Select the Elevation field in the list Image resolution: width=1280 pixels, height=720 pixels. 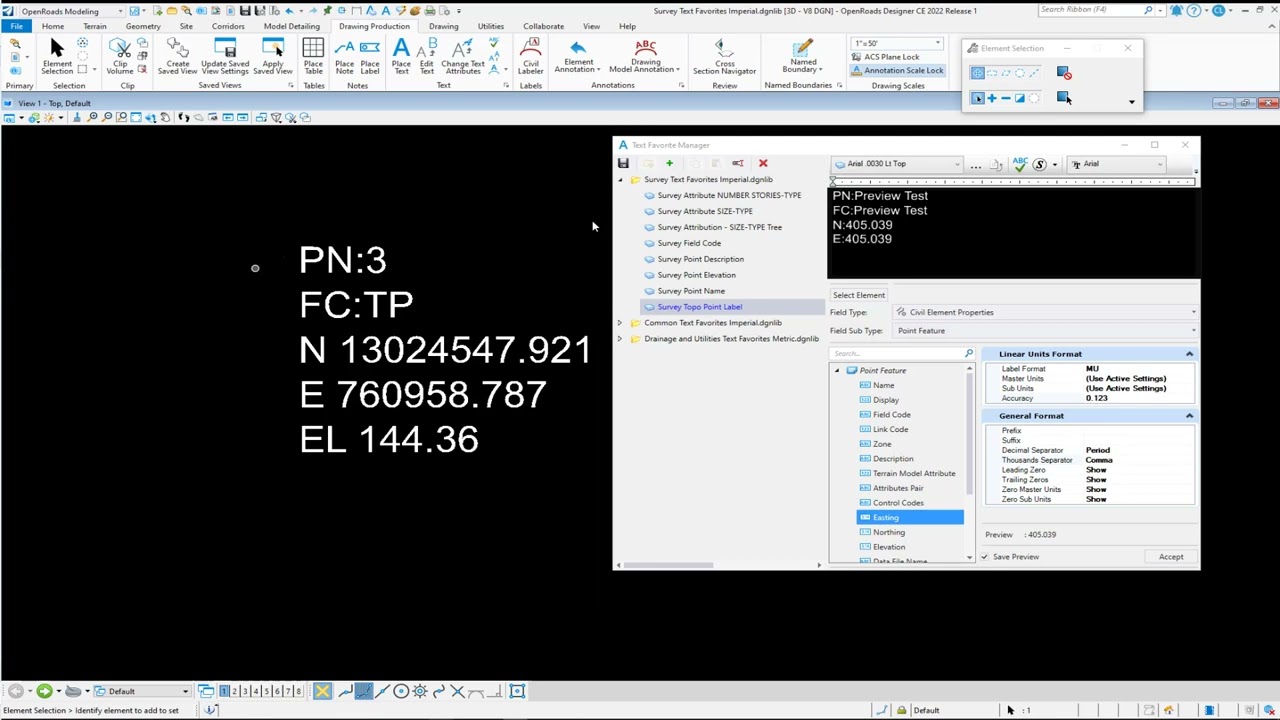[x=889, y=547]
